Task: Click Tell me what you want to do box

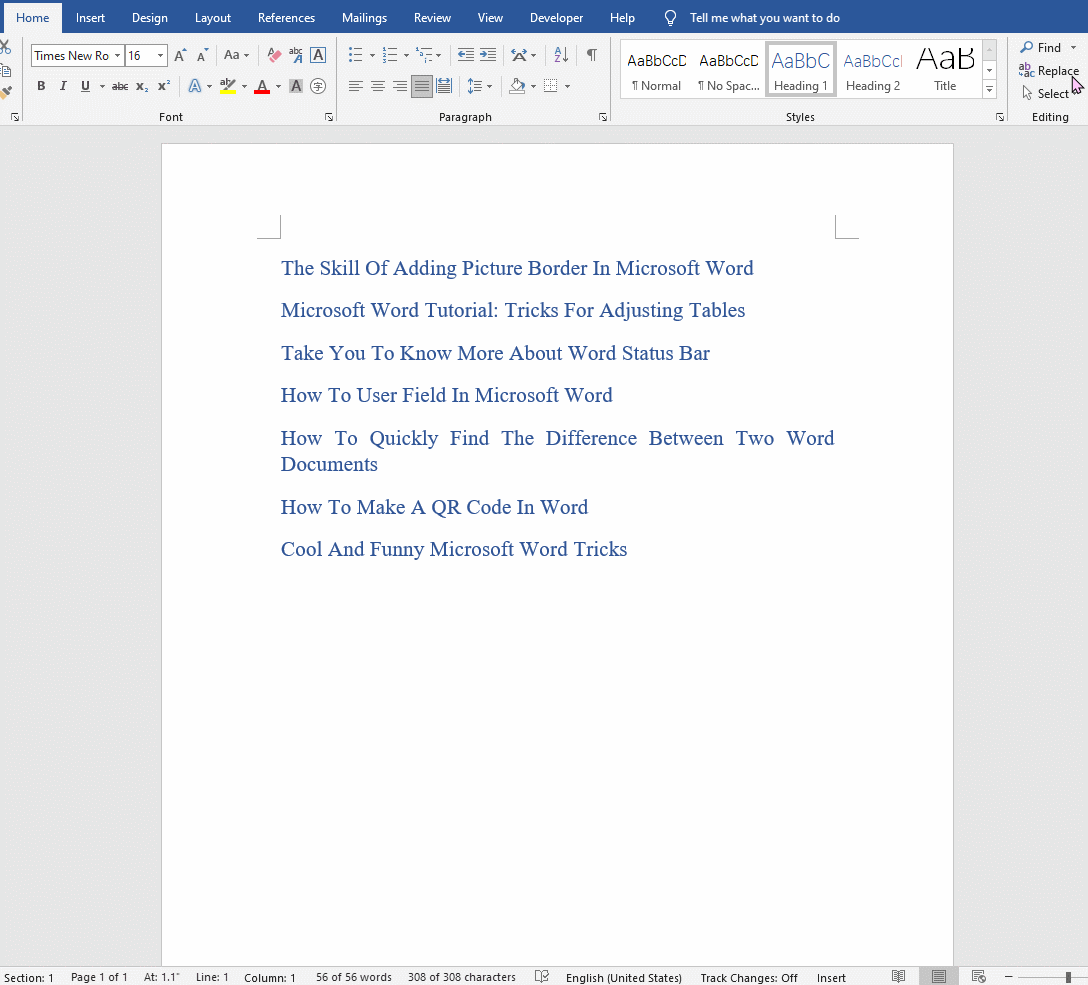Action: pyautogui.click(x=764, y=17)
